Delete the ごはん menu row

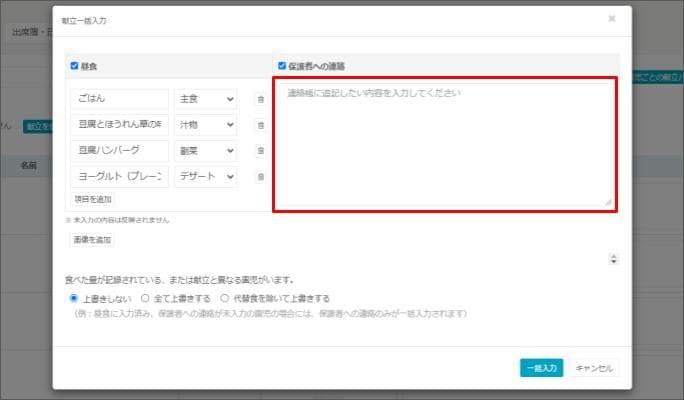tap(261, 99)
